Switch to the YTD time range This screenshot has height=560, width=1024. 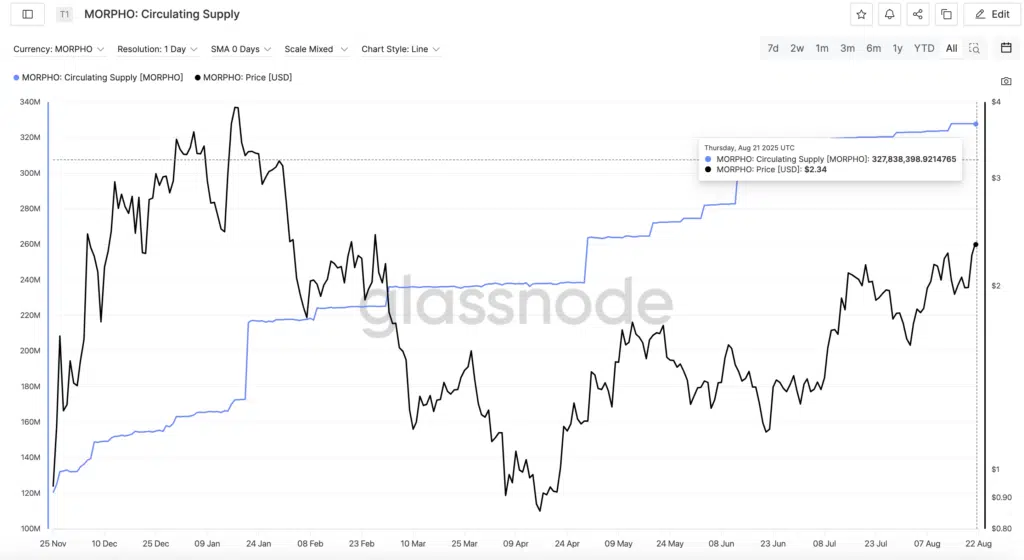(924, 48)
